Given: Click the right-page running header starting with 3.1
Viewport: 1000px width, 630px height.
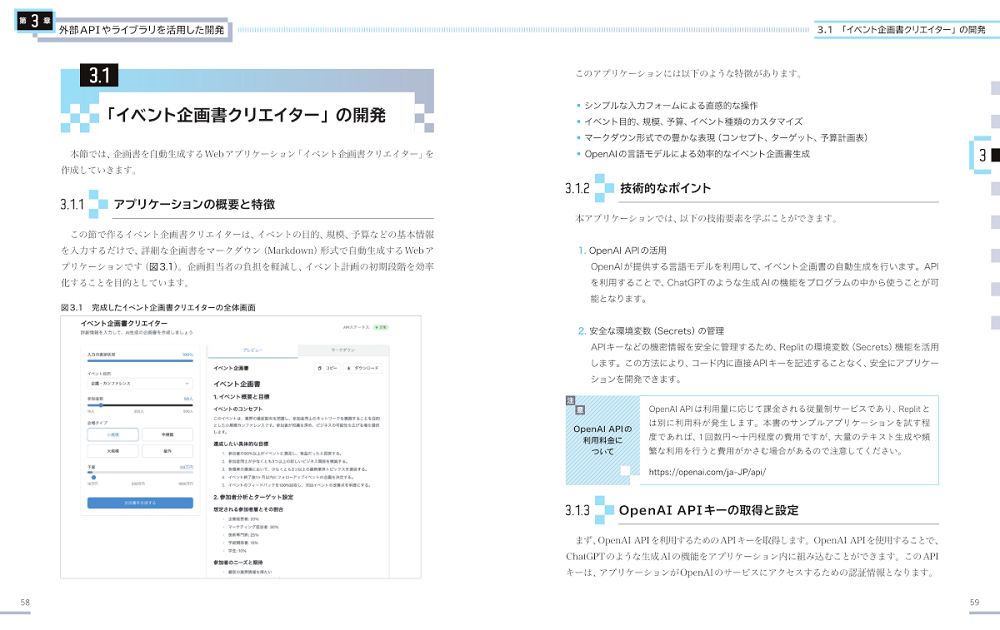Looking at the screenshot, I should 901,29.
